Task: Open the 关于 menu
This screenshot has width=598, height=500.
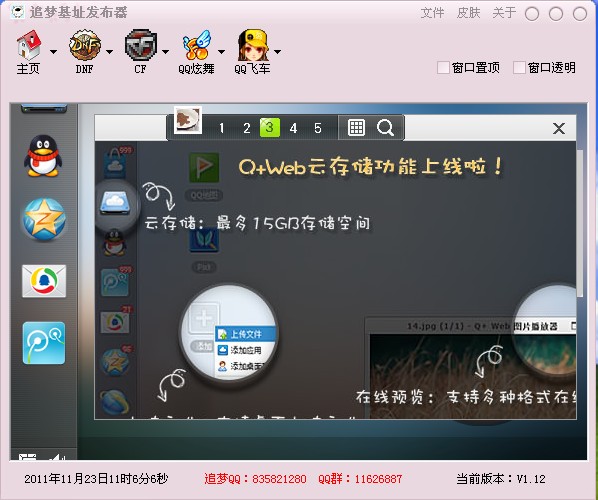Action: (504, 13)
